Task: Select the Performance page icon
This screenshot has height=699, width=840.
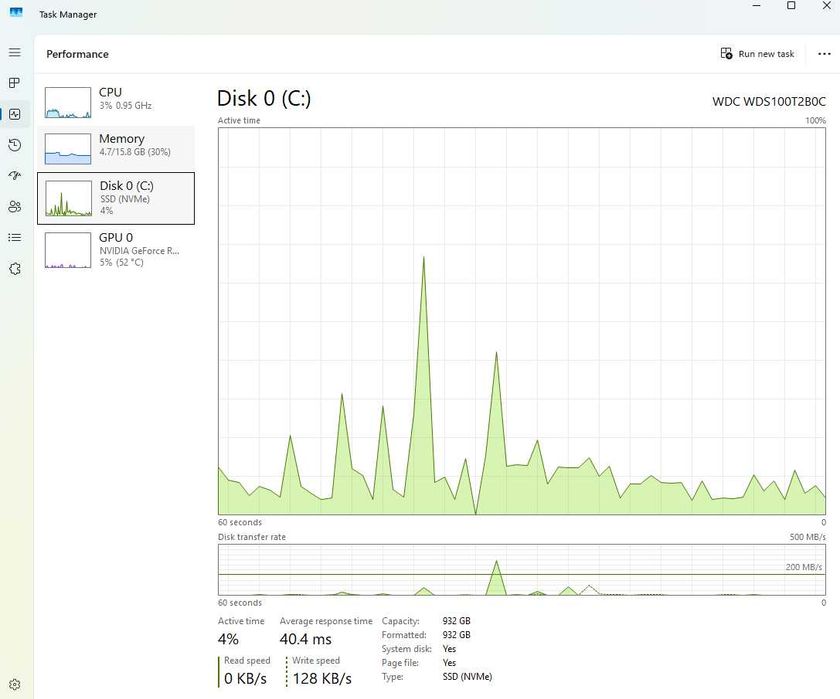Action: (15, 114)
